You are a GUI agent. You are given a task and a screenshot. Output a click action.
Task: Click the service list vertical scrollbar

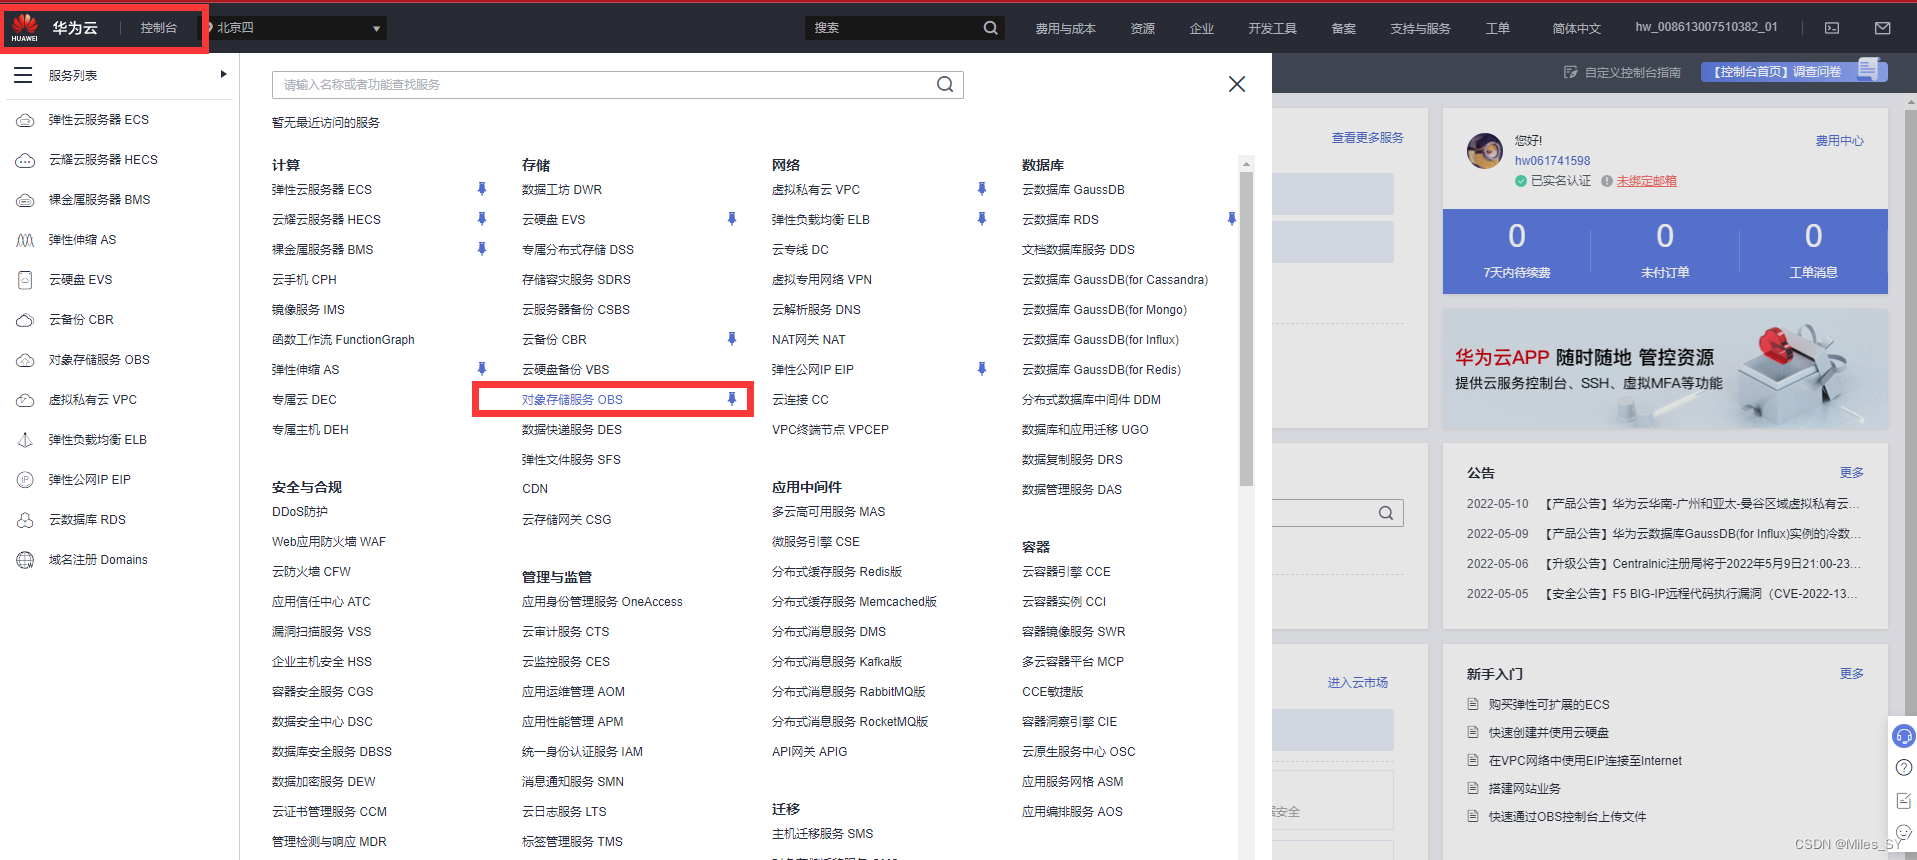coord(1246,330)
